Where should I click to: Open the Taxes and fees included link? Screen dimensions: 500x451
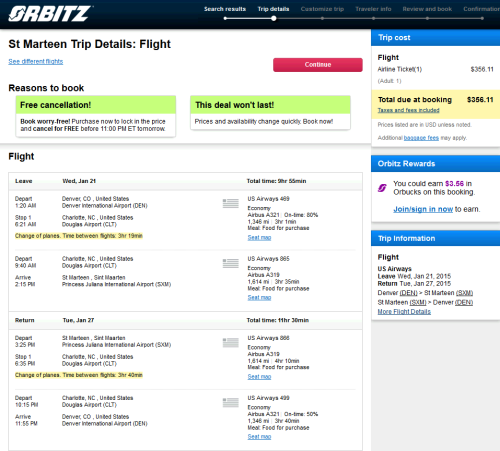coord(408,110)
